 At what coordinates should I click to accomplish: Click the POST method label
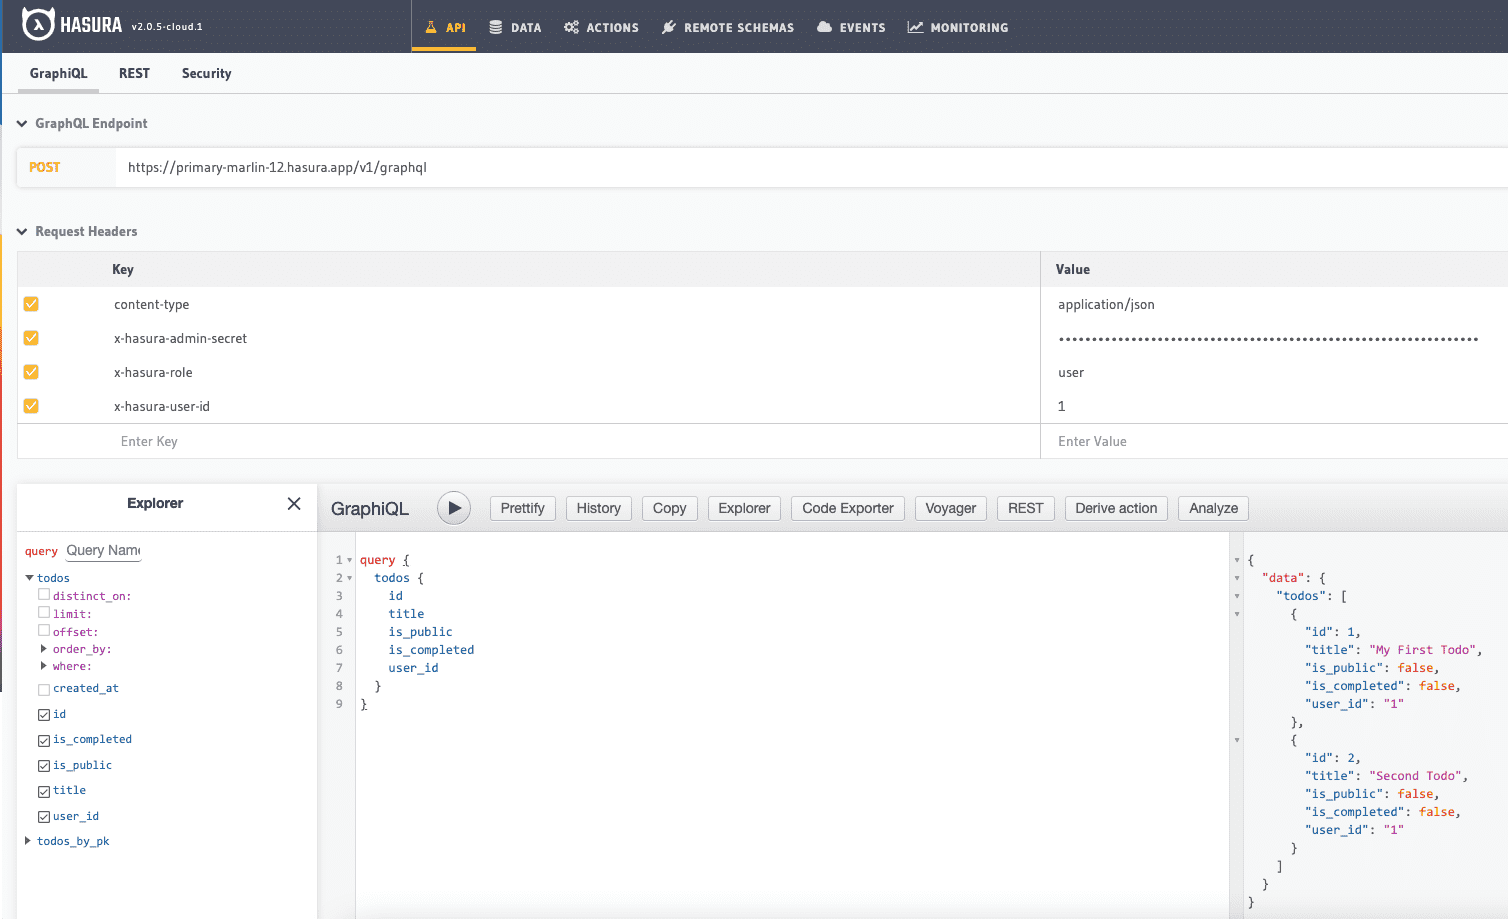(x=45, y=167)
